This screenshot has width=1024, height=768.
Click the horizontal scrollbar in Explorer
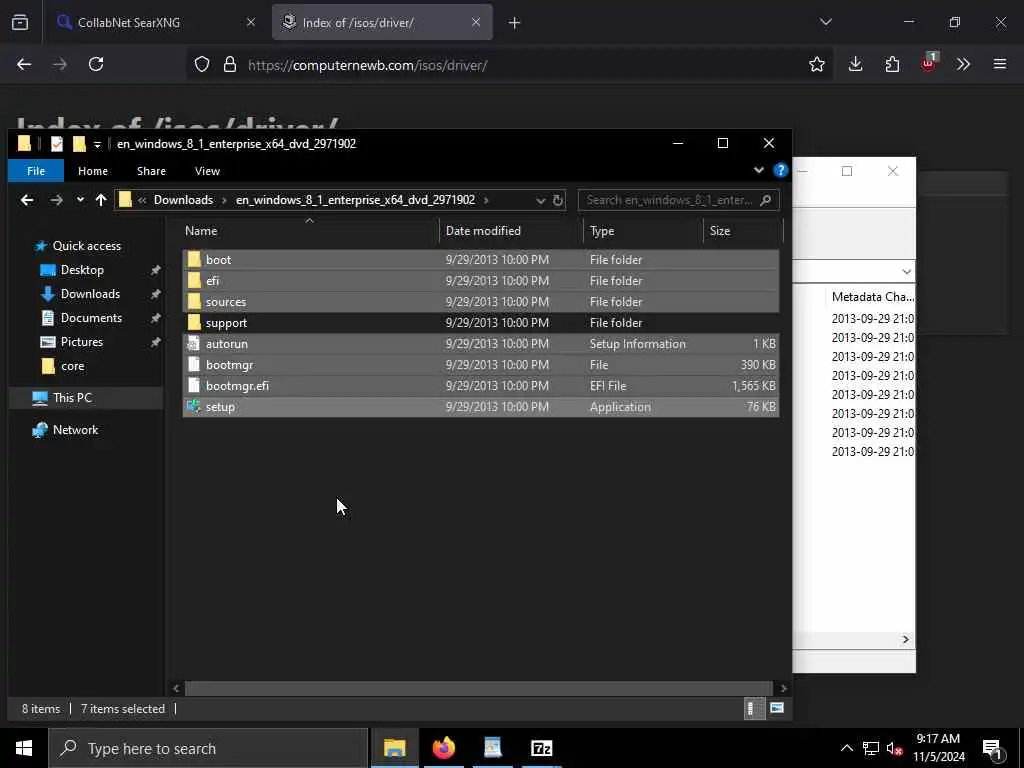click(x=479, y=688)
